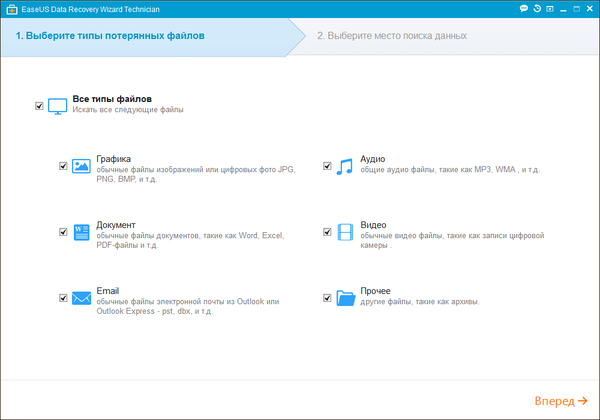Click the history clock icon in title bar
This screenshot has height=420, width=600.
click(537, 8)
